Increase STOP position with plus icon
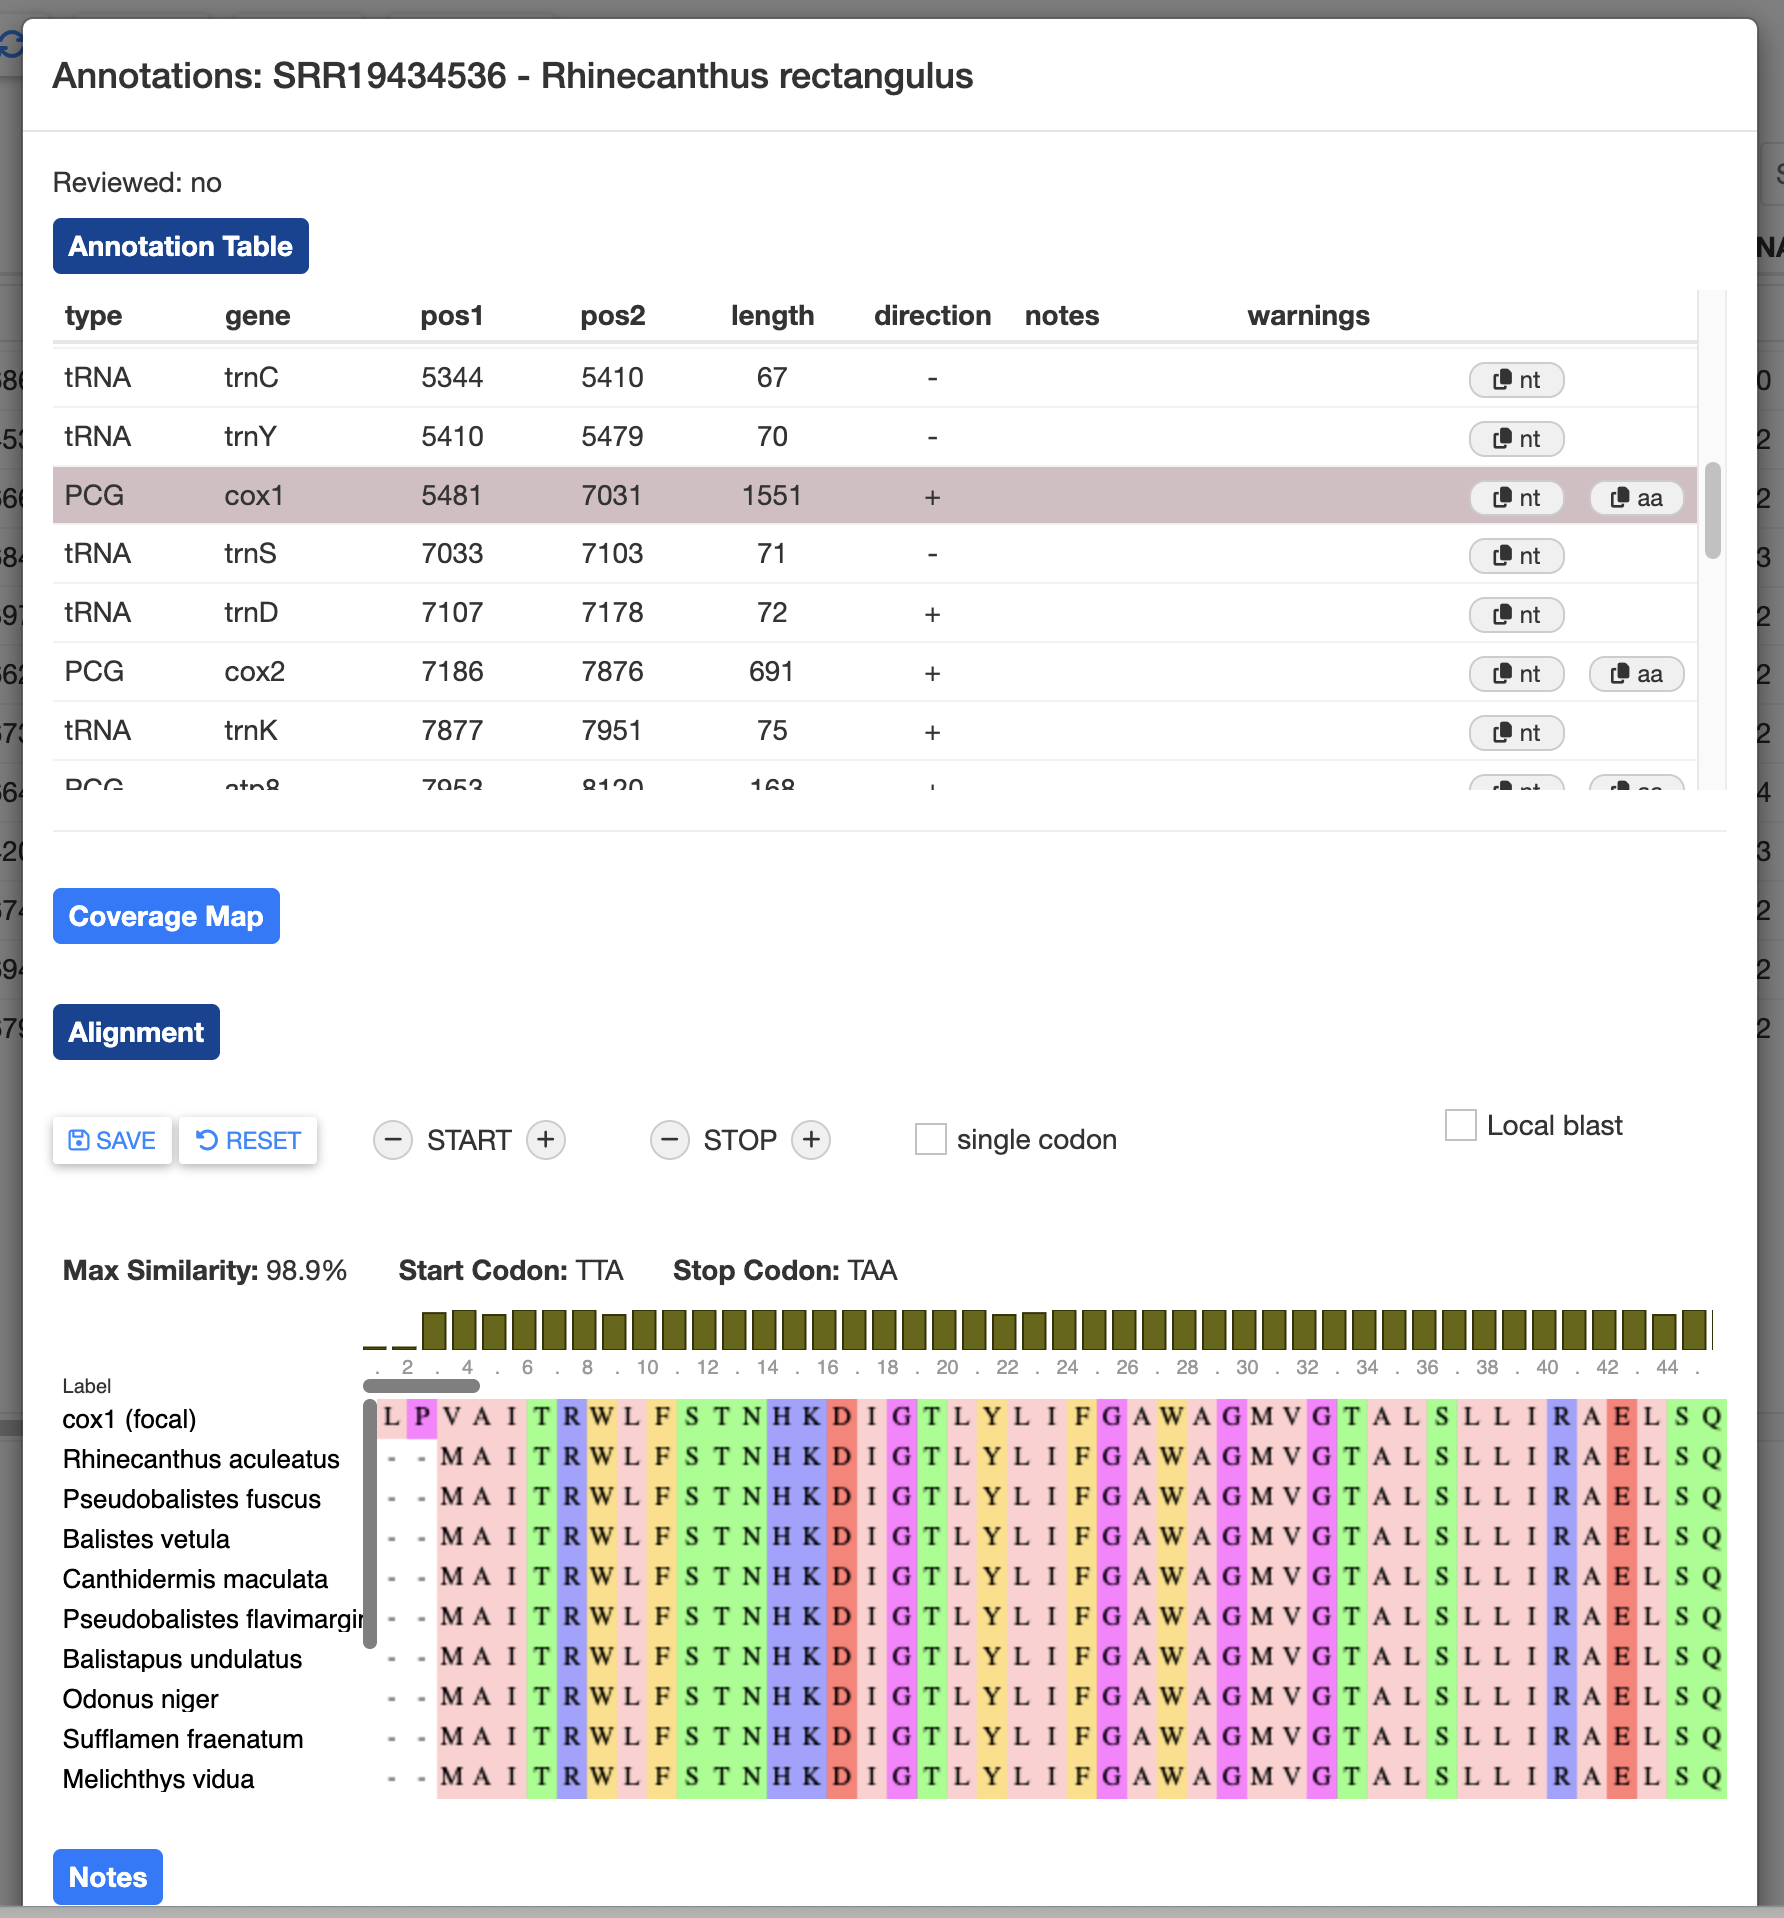 click(x=811, y=1140)
